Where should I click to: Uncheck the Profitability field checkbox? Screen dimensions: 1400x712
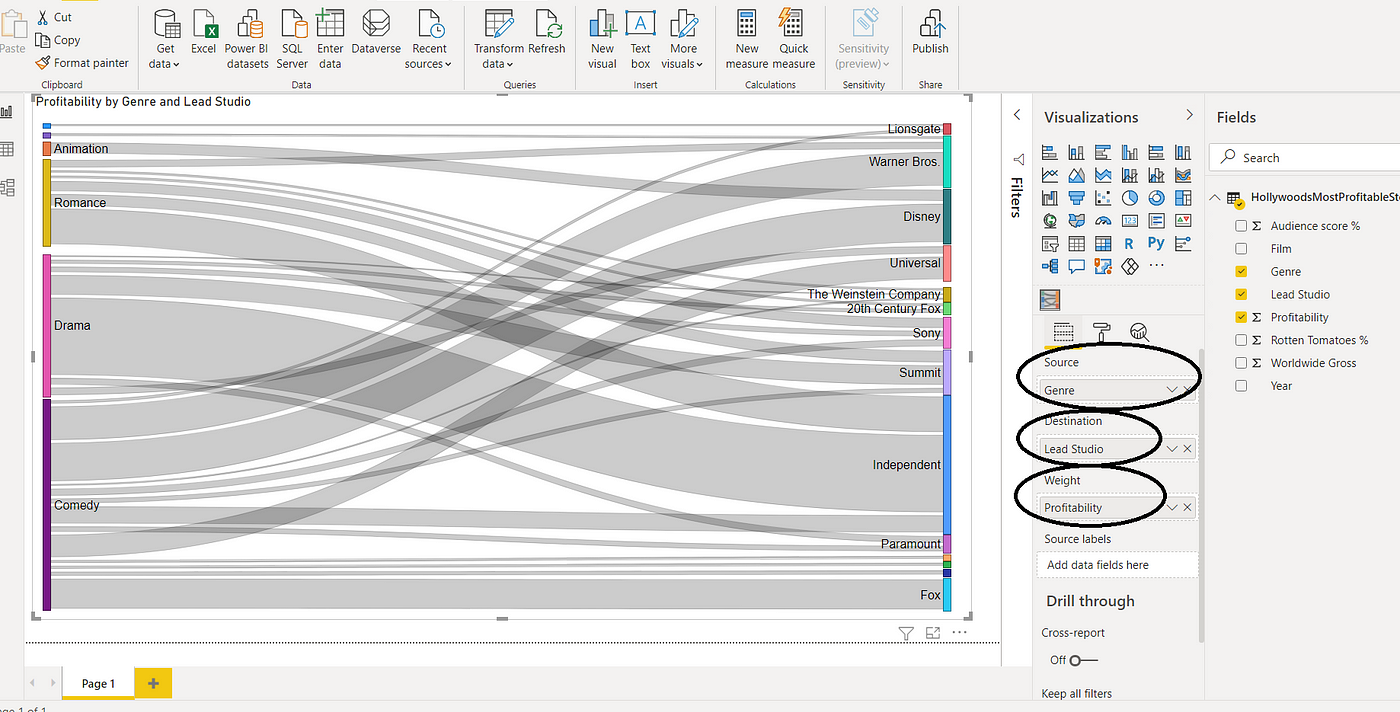(x=1241, y=317)
